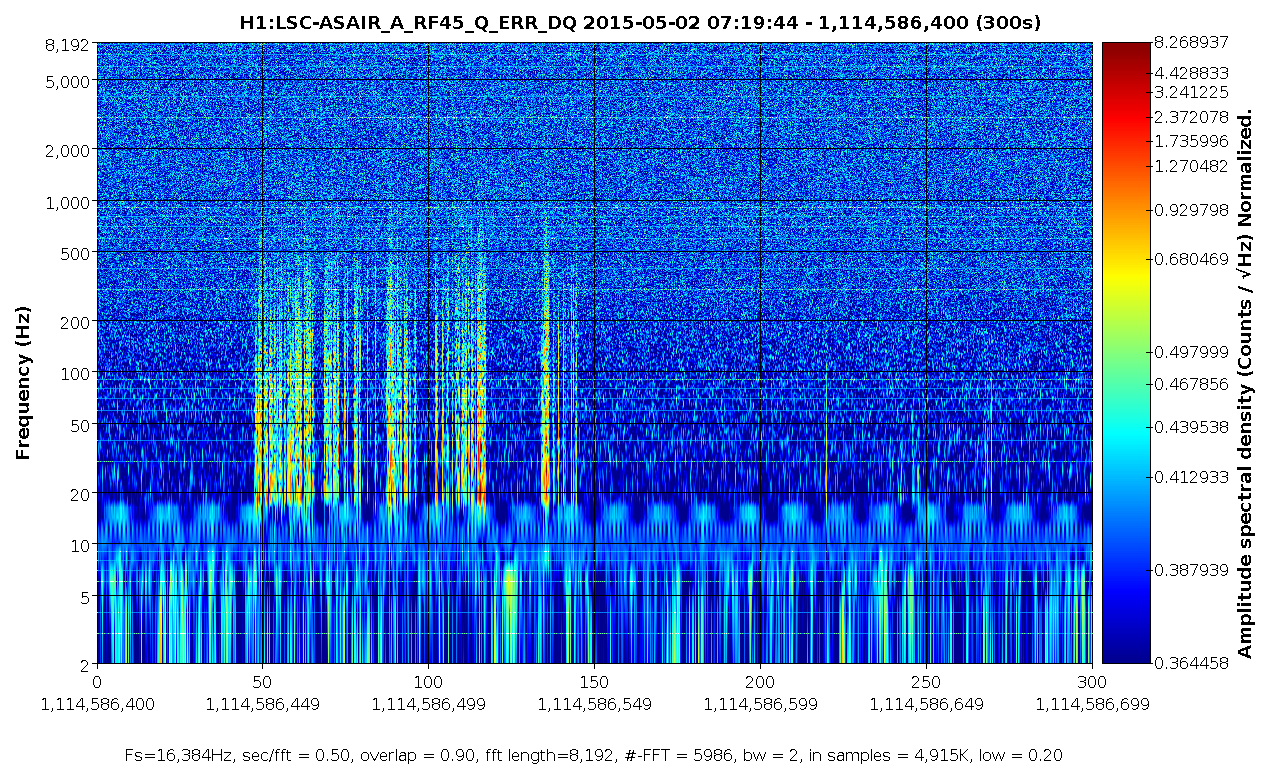Select colorbar value 8.268937
Viewport: 1280px width, 768px height.
tap(1190, 42)
